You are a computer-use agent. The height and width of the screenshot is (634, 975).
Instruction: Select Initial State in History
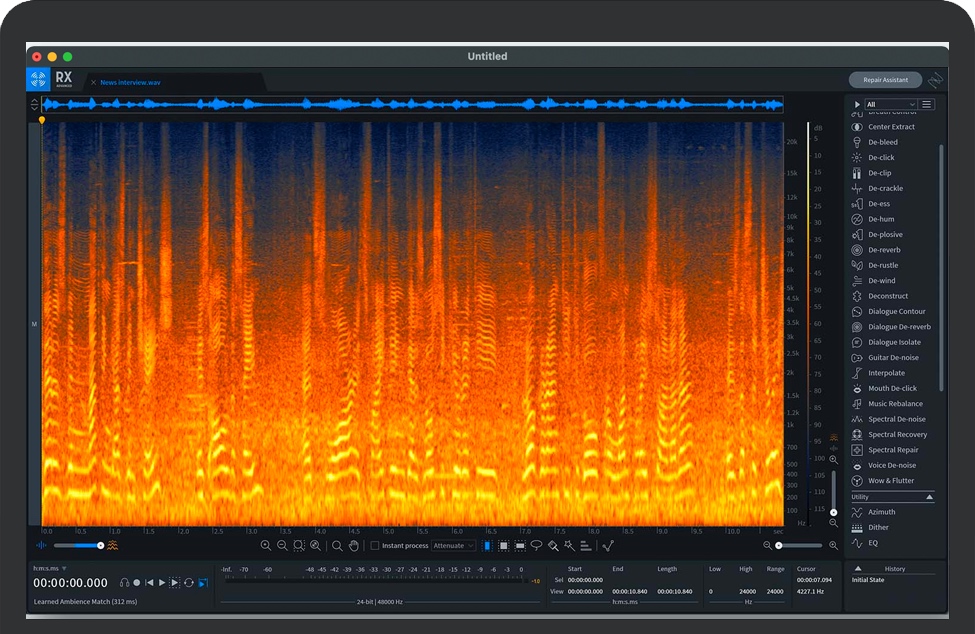coord(868,580)
